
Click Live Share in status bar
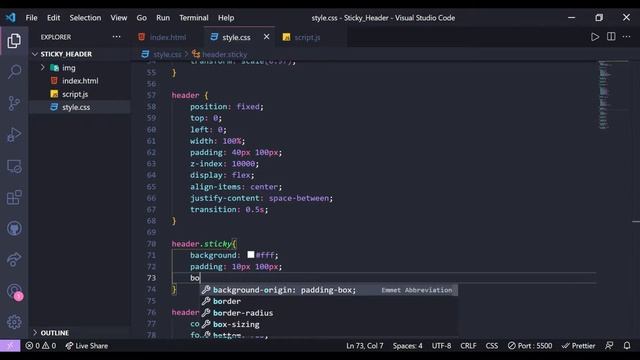click(x=87, y=346)
